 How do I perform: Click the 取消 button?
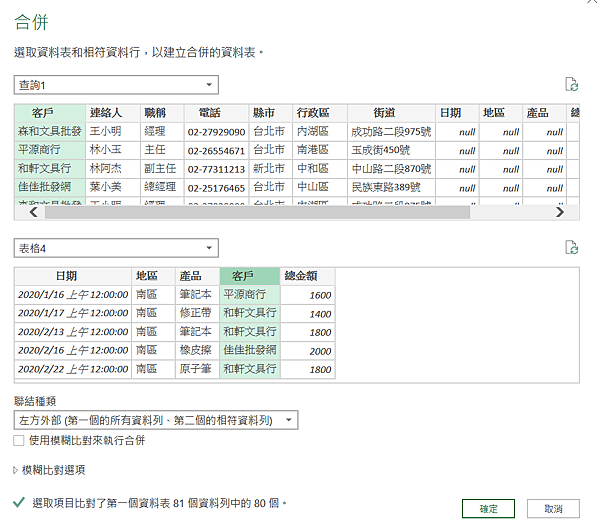(x=553, y=509)
